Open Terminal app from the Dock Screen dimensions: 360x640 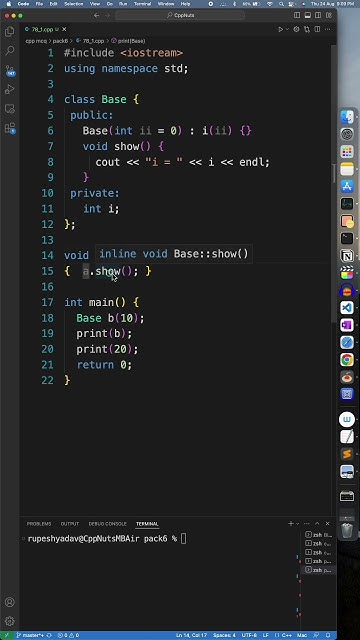tap(347, 238)
